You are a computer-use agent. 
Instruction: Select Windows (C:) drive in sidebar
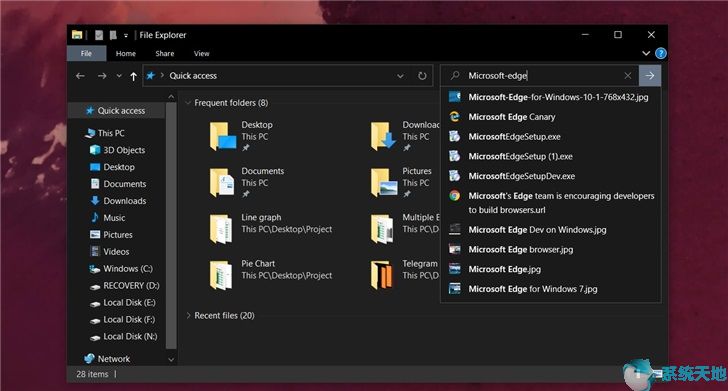tap(121, 268)
